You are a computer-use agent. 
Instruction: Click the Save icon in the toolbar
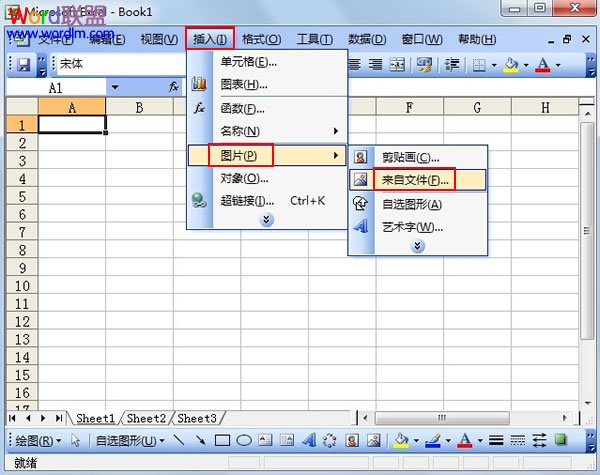24,65
